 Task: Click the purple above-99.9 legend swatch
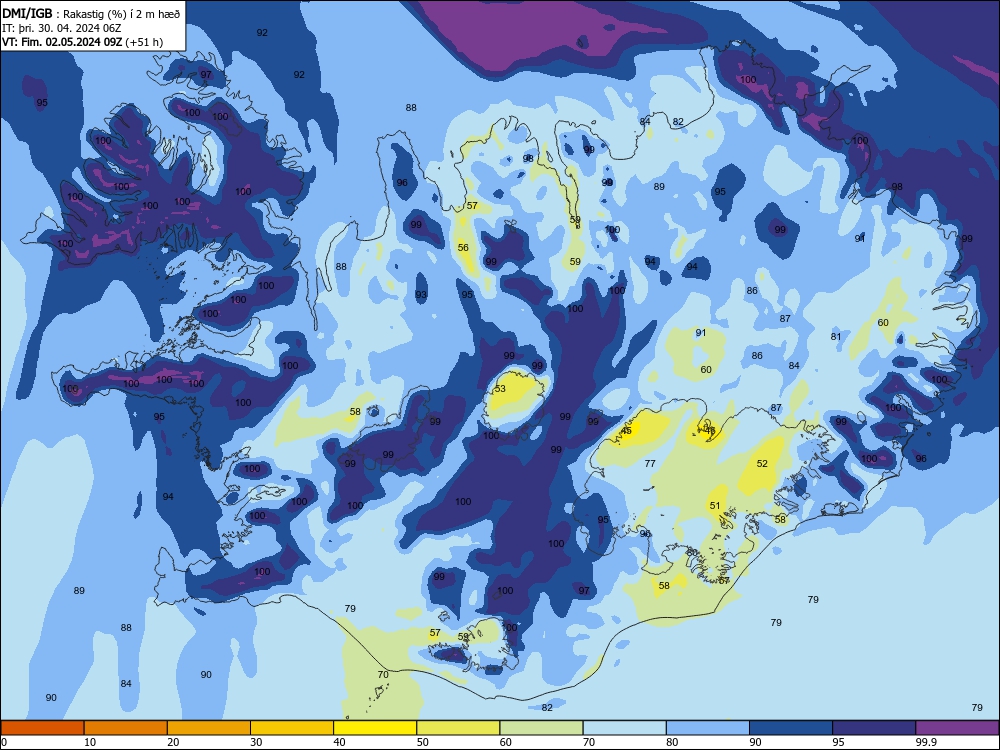tap(957, 728)
